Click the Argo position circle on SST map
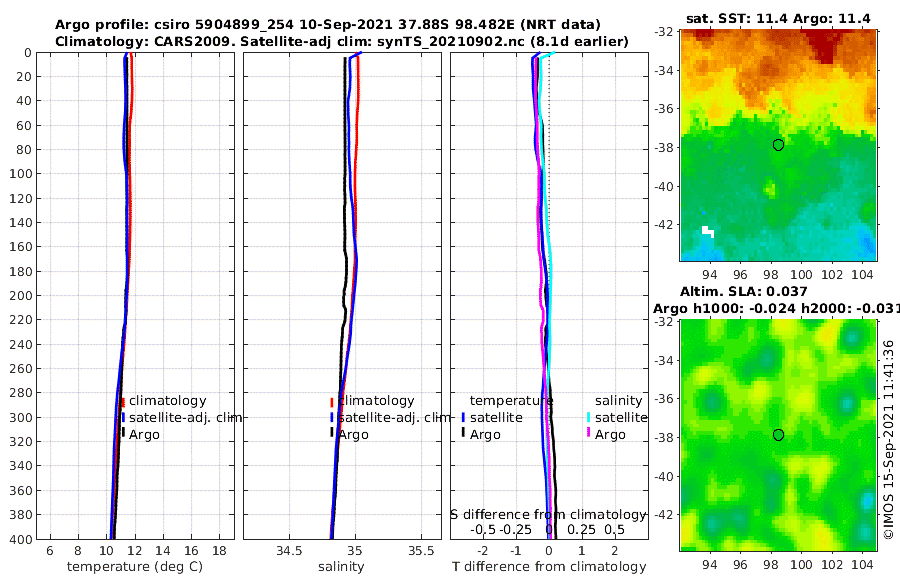Viewport: 900px width, 580px height. tap(778, 145)
